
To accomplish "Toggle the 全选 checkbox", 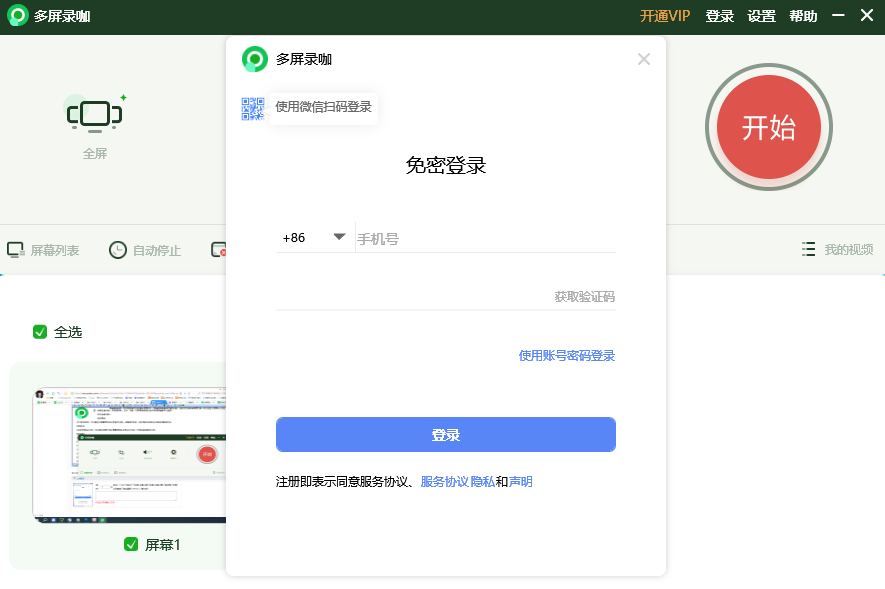I will tap(40, 332).
